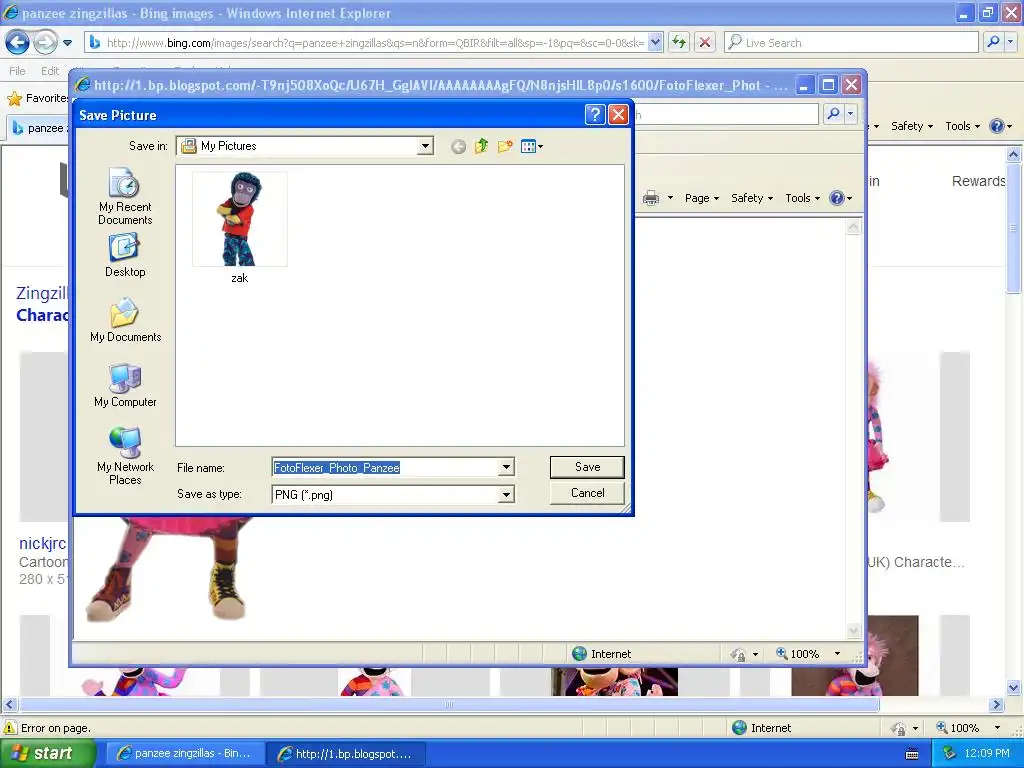Click Print icon in popup IE window
This screenshot has height=768, width=1024.
[651, 198]
